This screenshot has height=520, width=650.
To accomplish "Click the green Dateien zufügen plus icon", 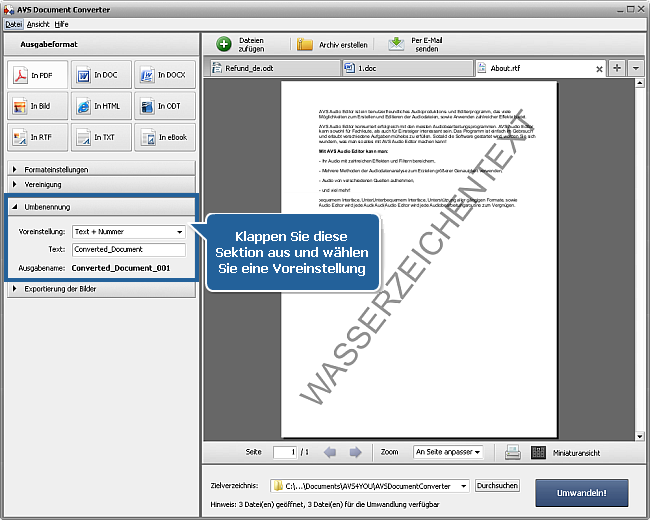I will [x=224, y=44].
